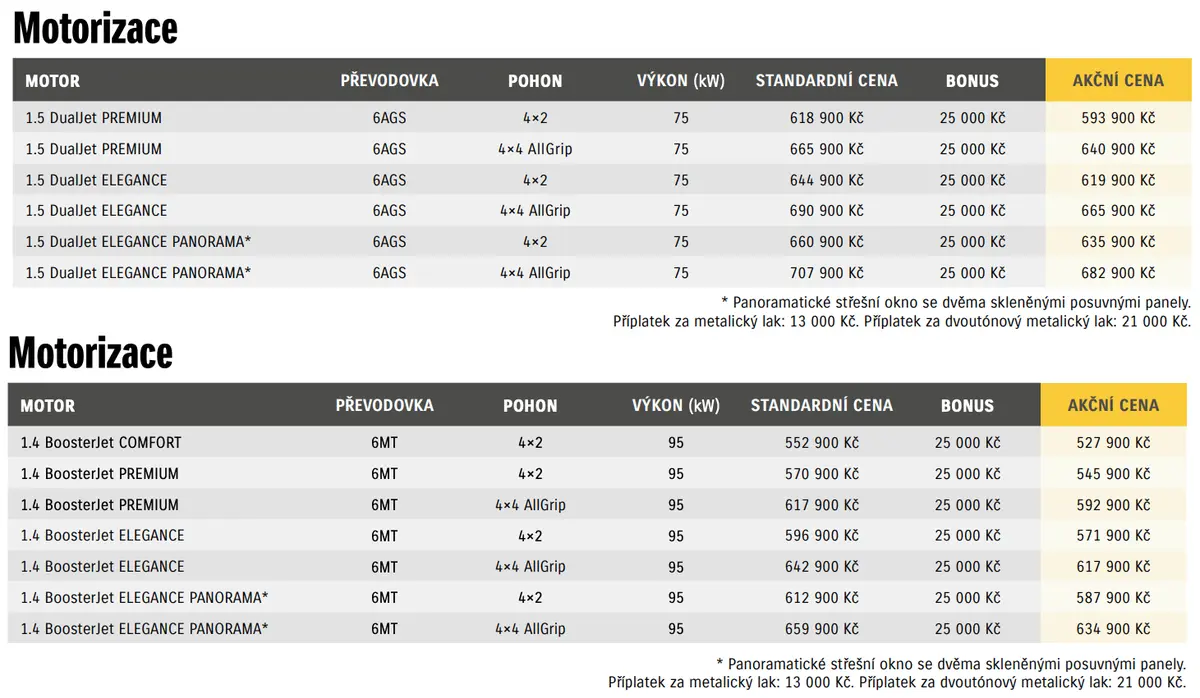1200x698 pixels.
Task: Click STANDARDNÍ CENA header in top table
Action: [x=826, y=81]
